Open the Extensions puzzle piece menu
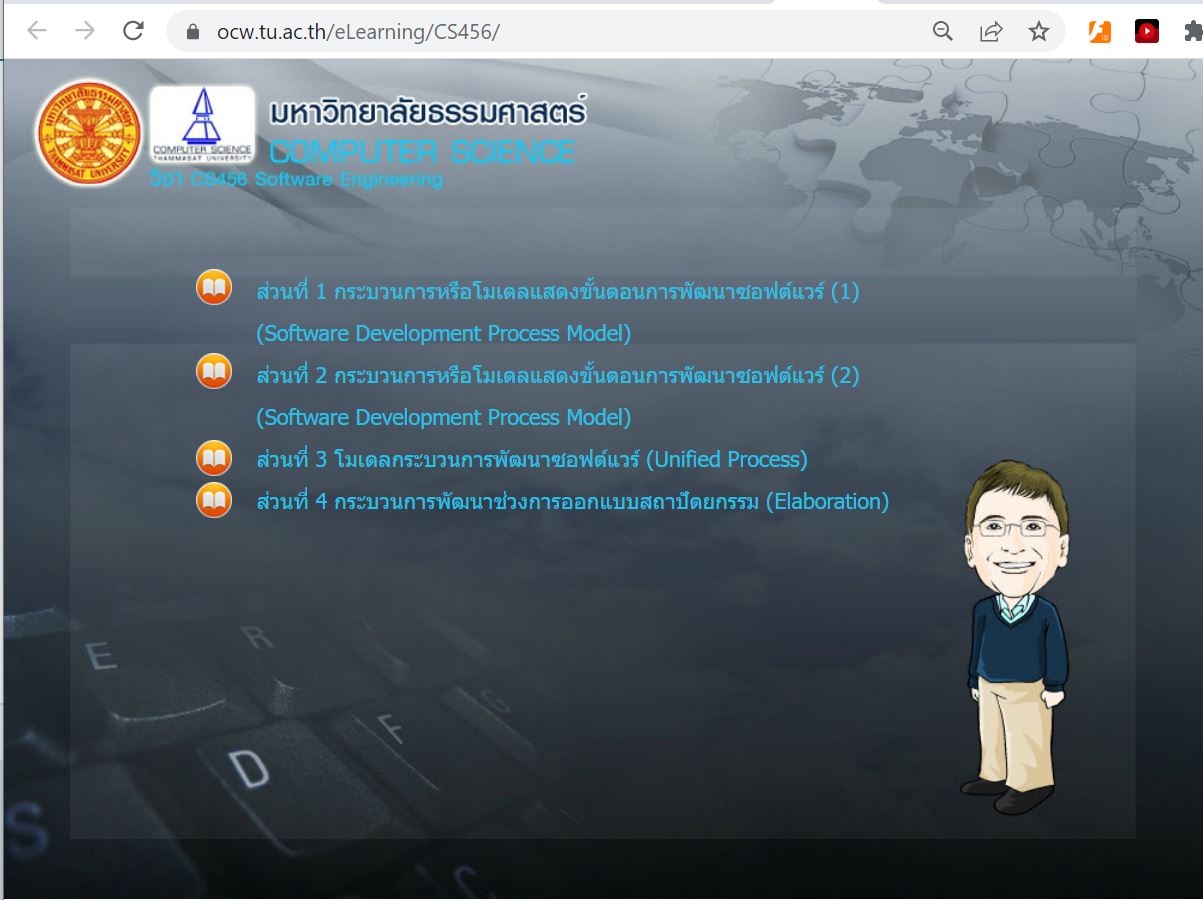The width and height of the screenshot is (1203, 900). [1192, 32]
